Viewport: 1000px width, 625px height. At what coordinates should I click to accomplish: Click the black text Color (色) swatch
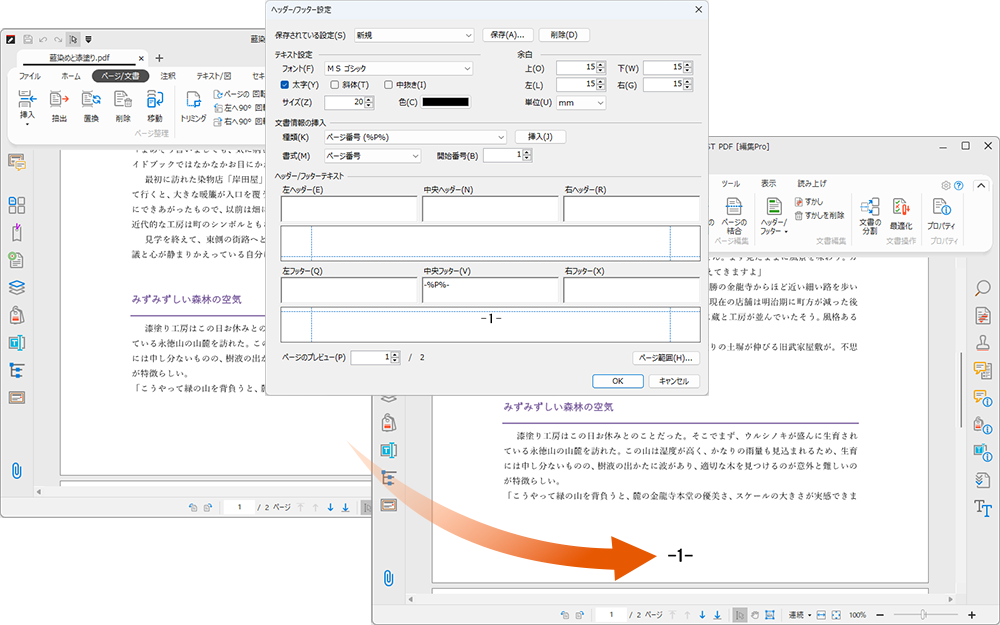coord(446,102)
